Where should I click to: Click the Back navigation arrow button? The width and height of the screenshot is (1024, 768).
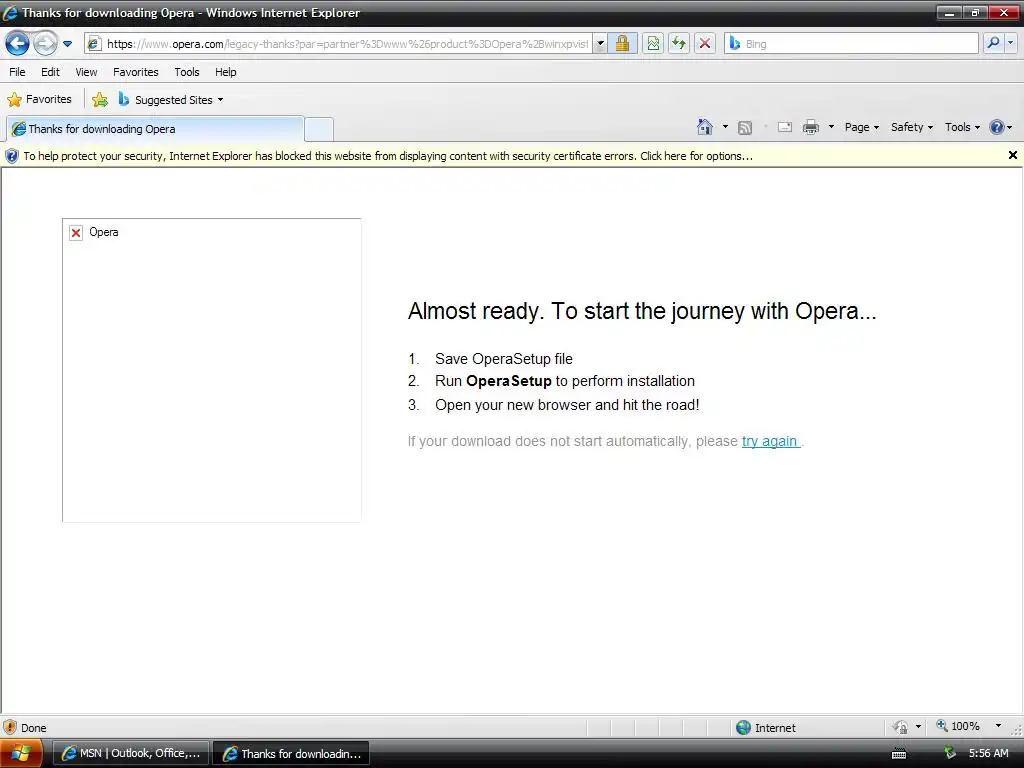click(x=18, y=44)
